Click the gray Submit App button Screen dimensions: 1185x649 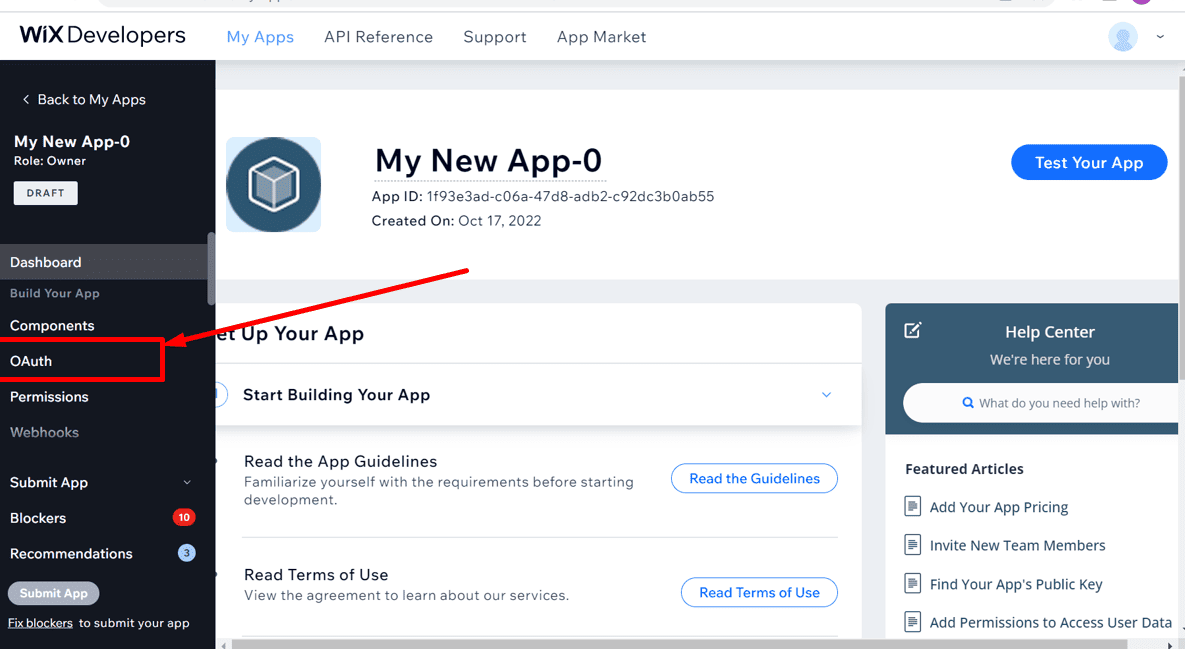54,593
